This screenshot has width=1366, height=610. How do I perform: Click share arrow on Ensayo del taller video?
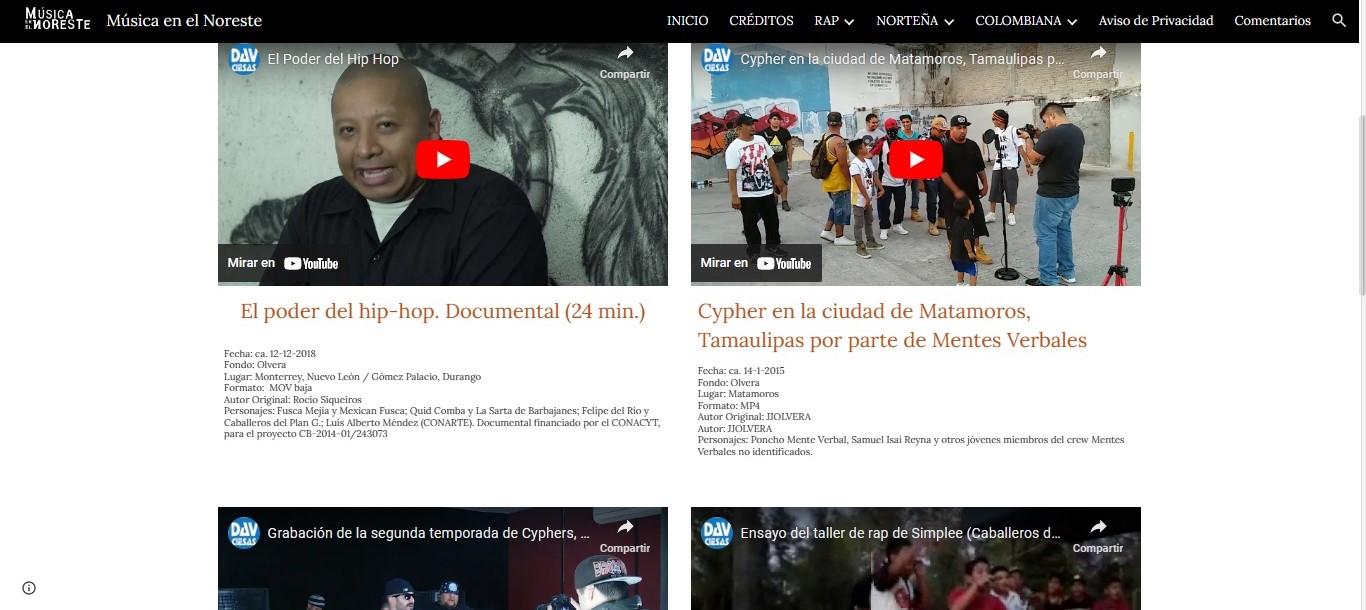tap(1098, 528)
